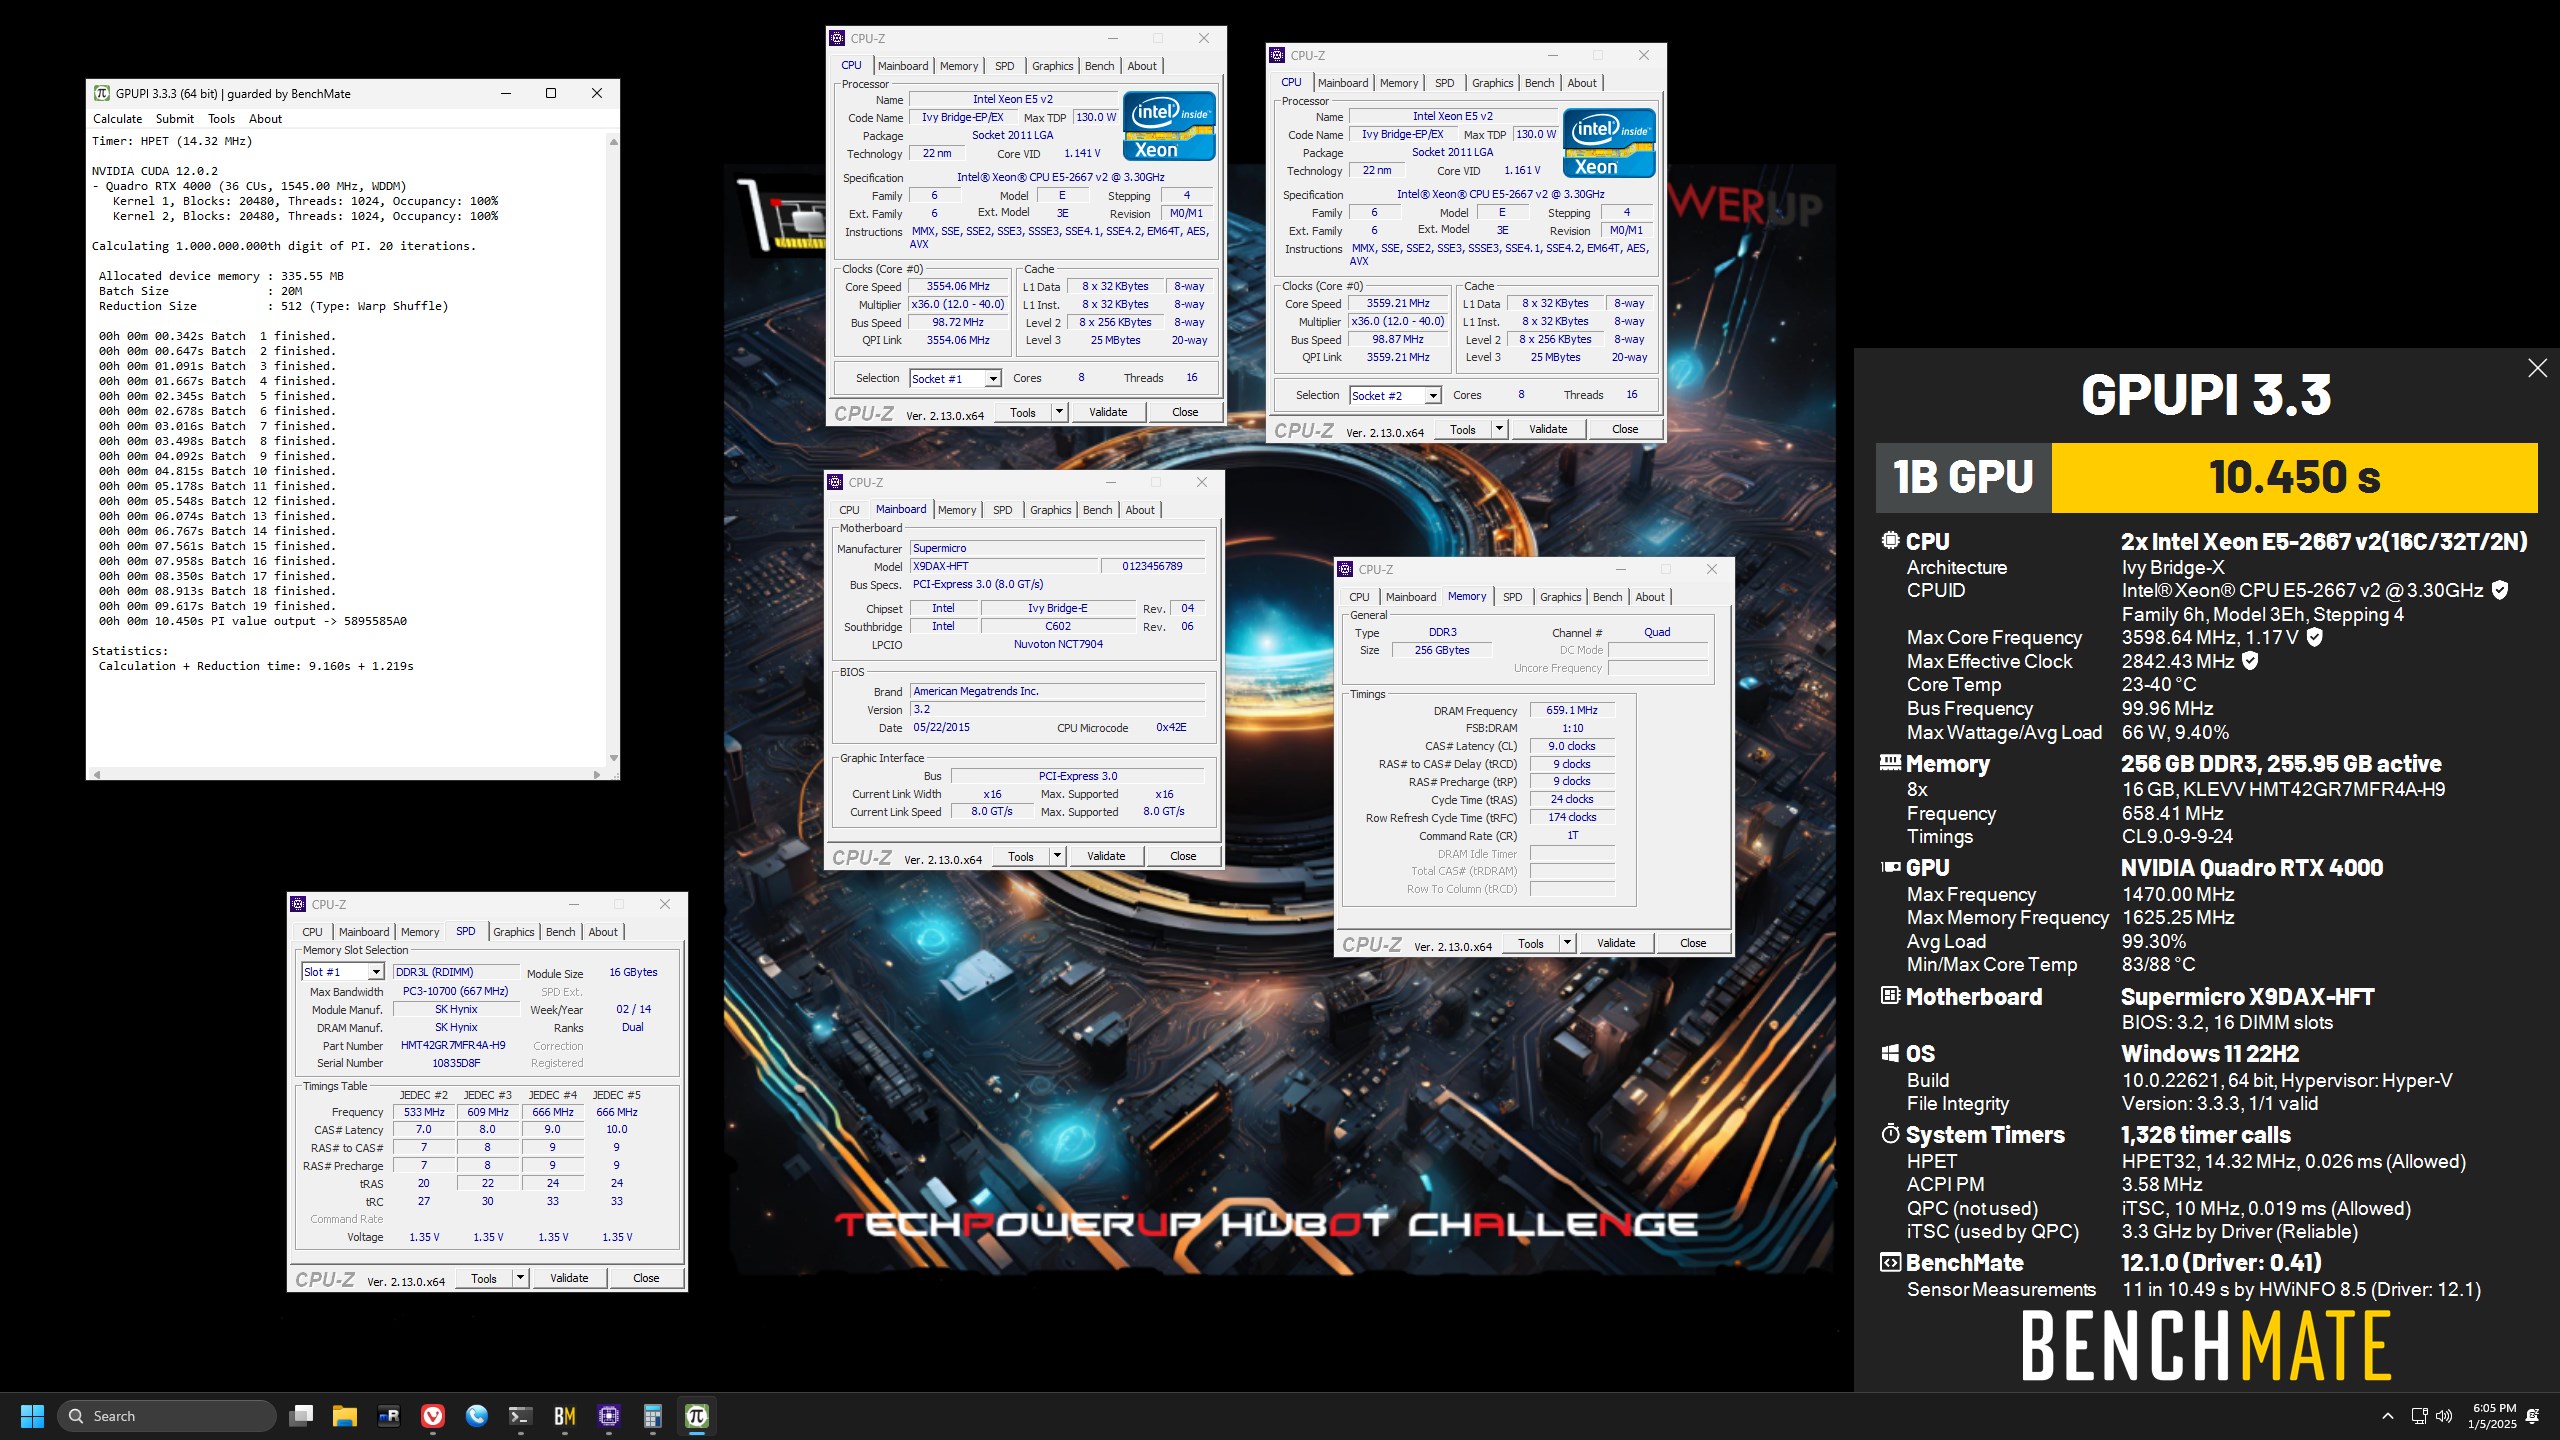Open the Tools dropdown arrow in Memory window
Image resolution: width=2560 pixels, height=1440 pixels.
1567,943
